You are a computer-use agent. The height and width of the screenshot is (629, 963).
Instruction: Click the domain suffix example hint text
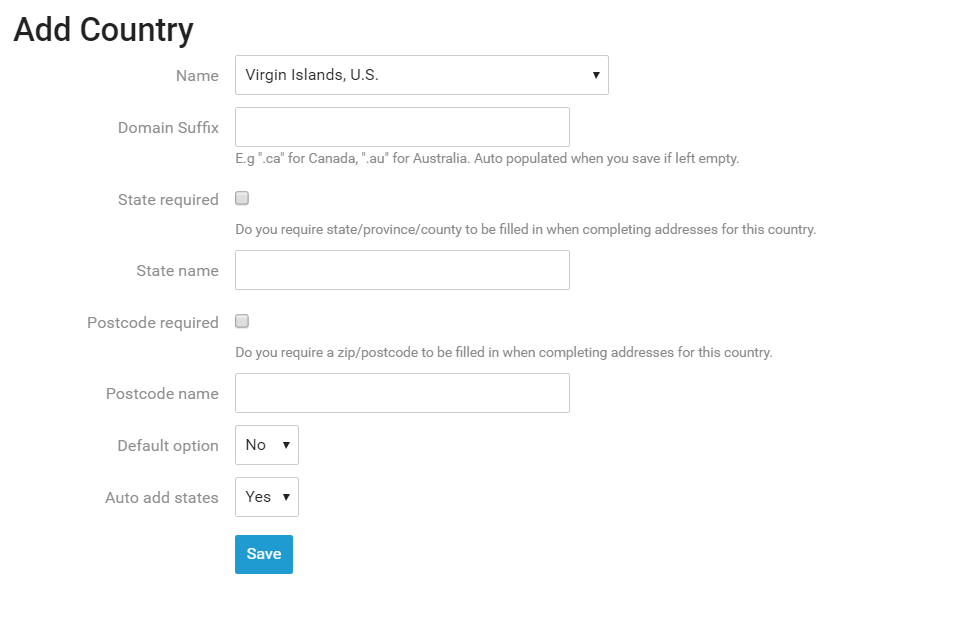(x=487, y=158)
